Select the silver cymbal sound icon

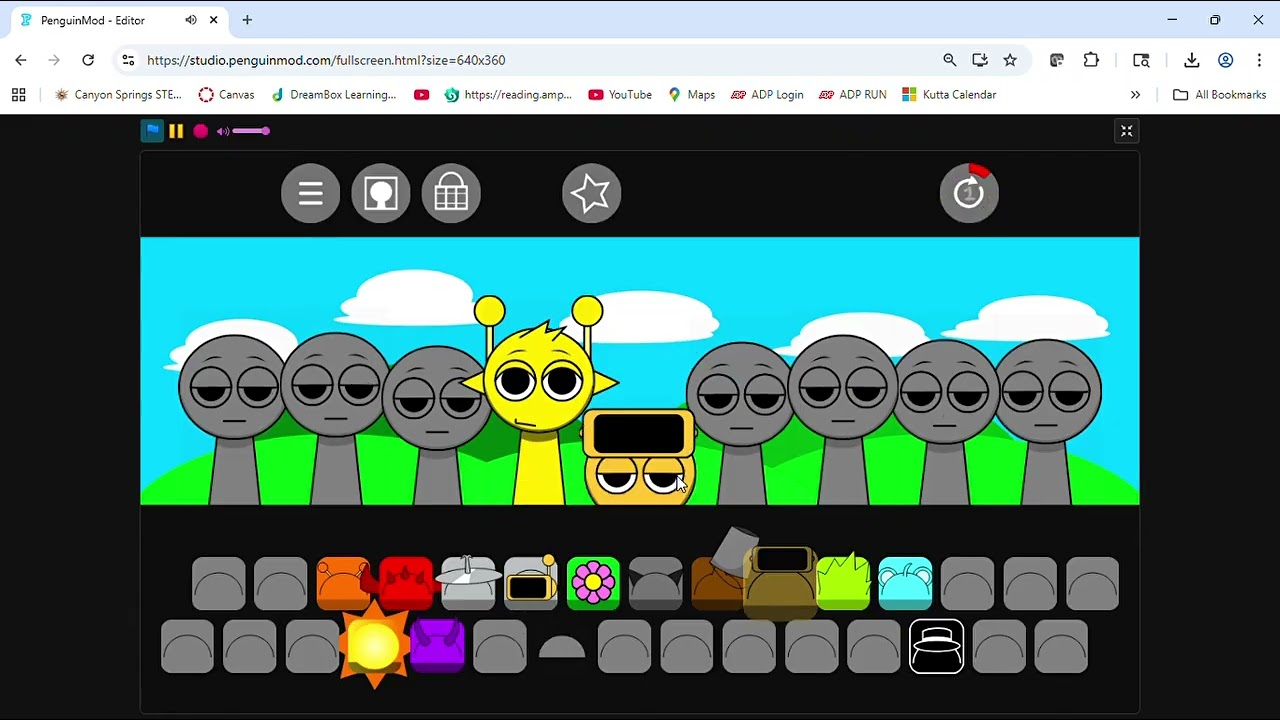(468, 584)
